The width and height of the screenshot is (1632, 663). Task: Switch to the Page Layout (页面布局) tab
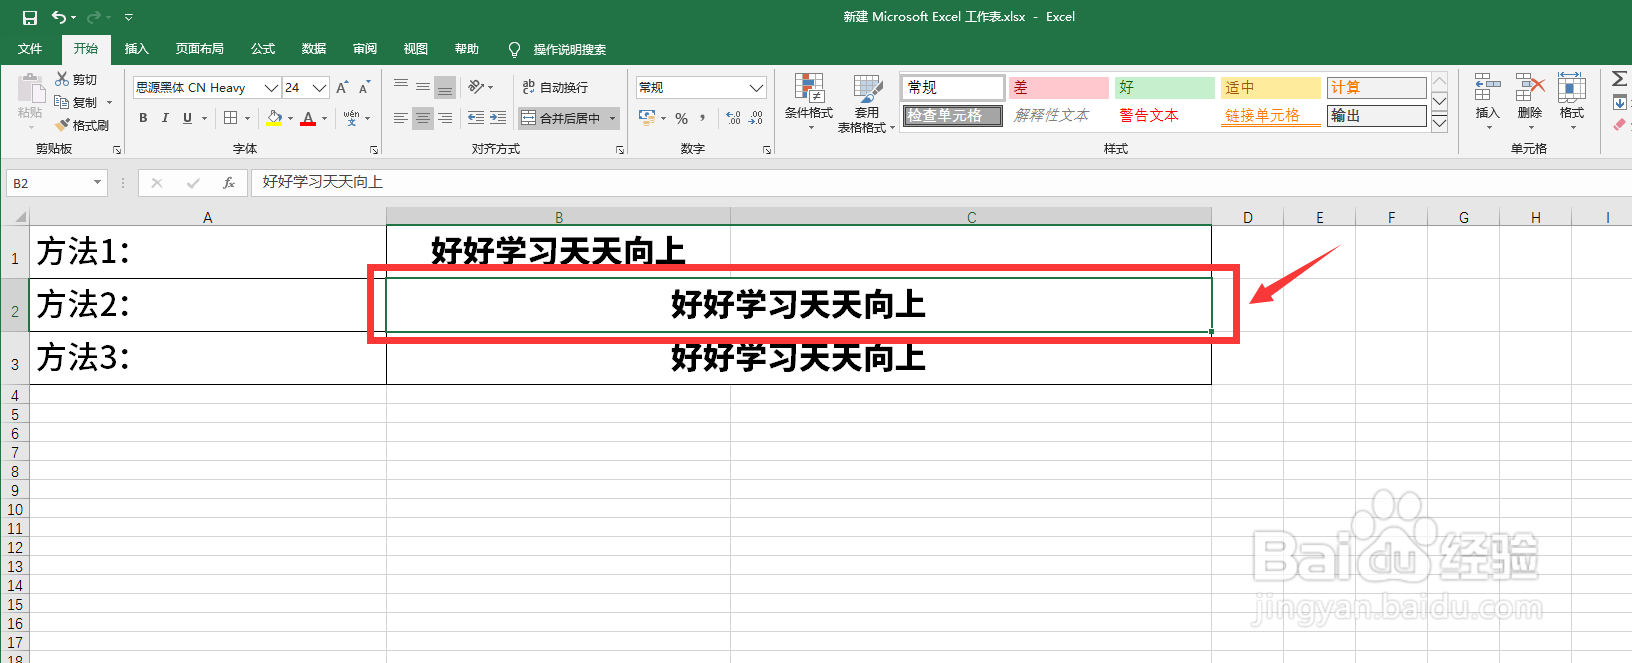(199, 49)
